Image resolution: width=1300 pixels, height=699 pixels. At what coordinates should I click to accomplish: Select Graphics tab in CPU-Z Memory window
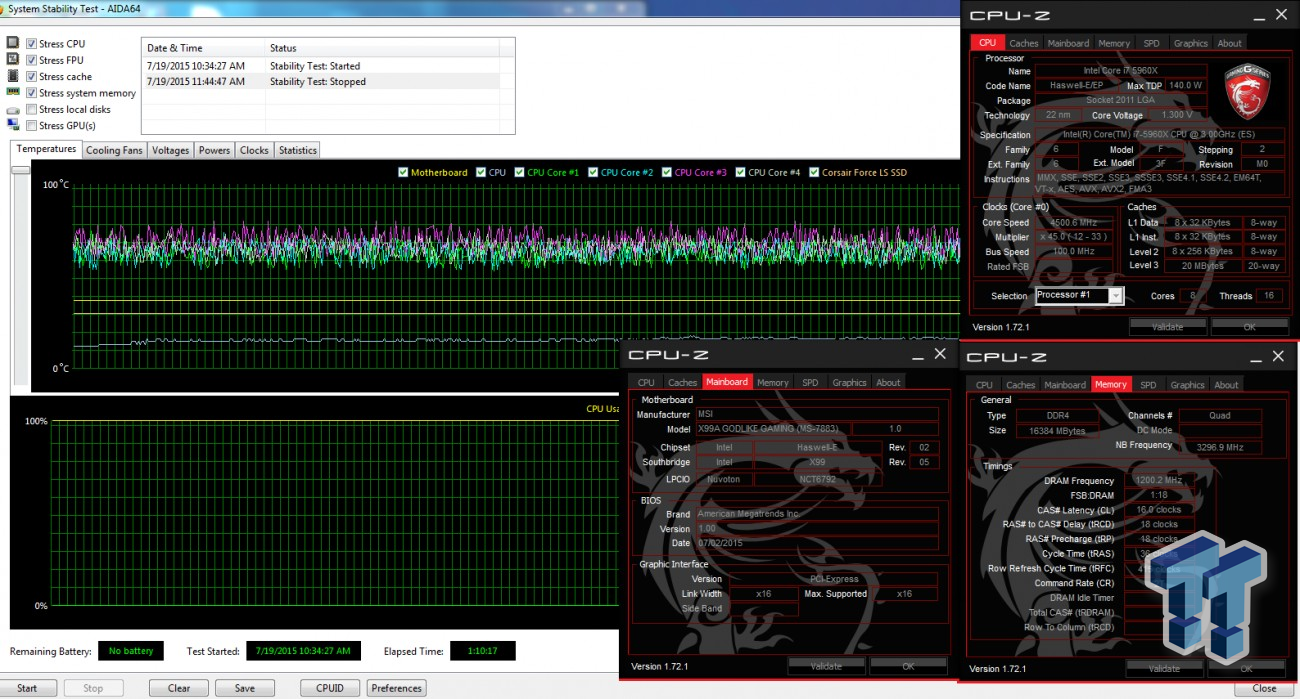click(1188, 385)
